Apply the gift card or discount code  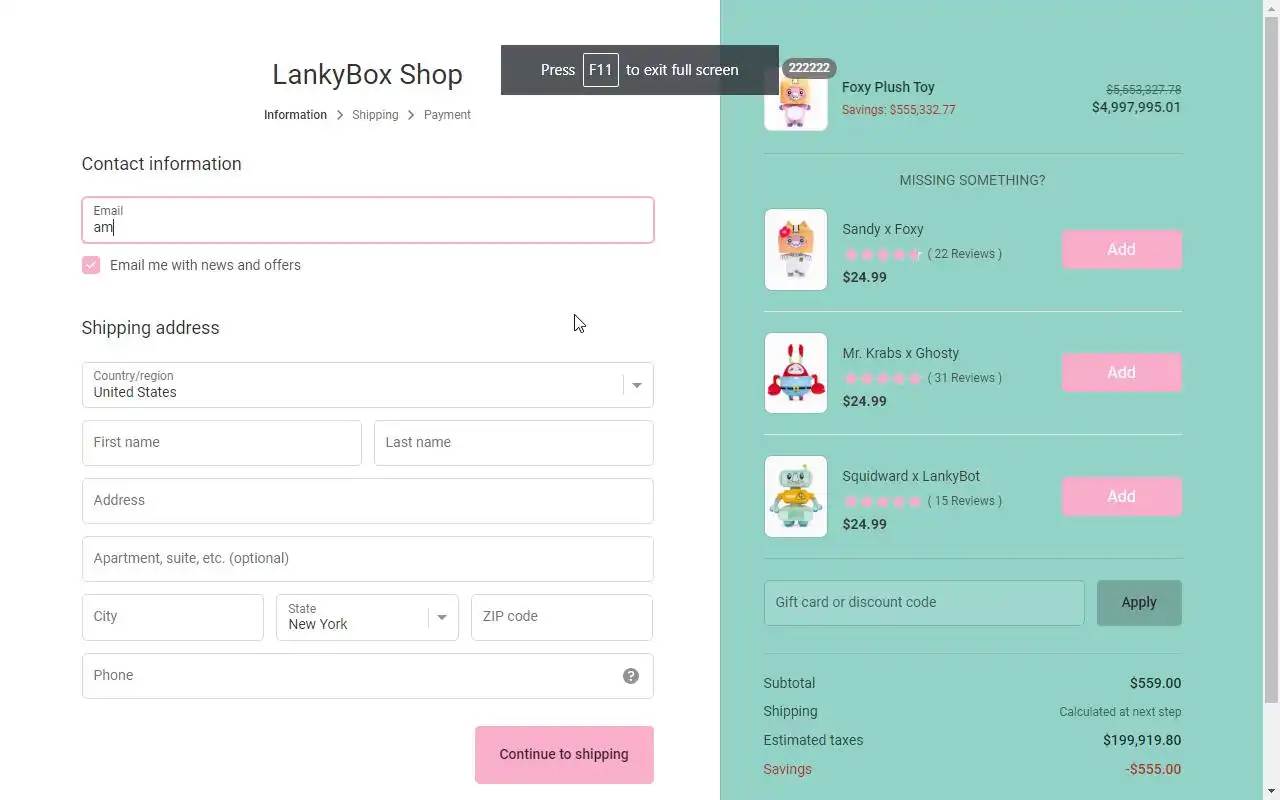(x=1139, y=603)
